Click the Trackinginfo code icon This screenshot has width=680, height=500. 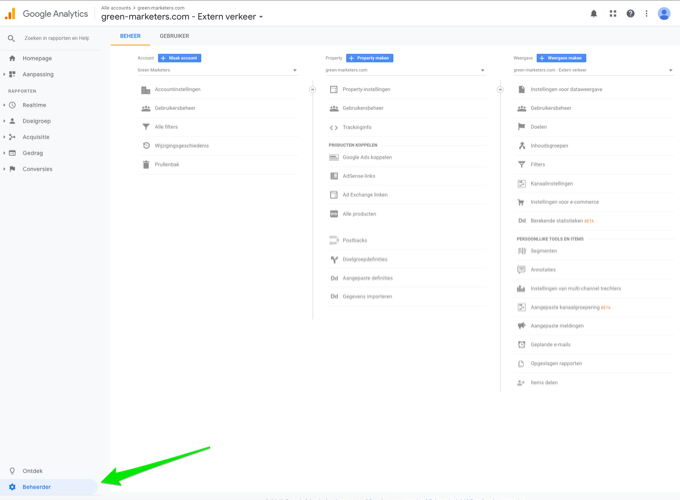pyautogui.click(x=334, y=127)
